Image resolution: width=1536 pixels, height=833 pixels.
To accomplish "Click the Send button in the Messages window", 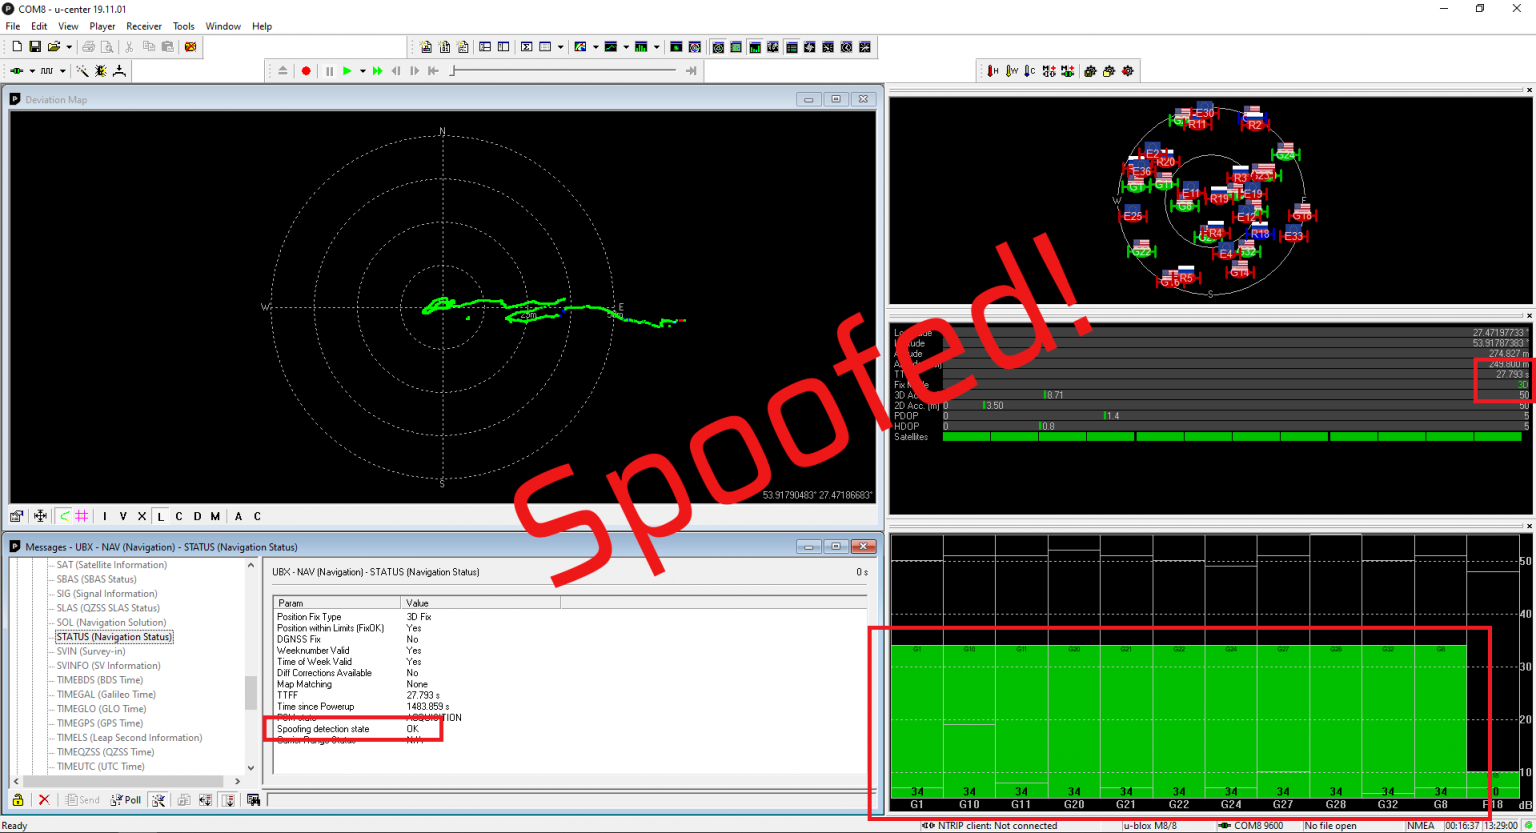I will coord(83,799).
